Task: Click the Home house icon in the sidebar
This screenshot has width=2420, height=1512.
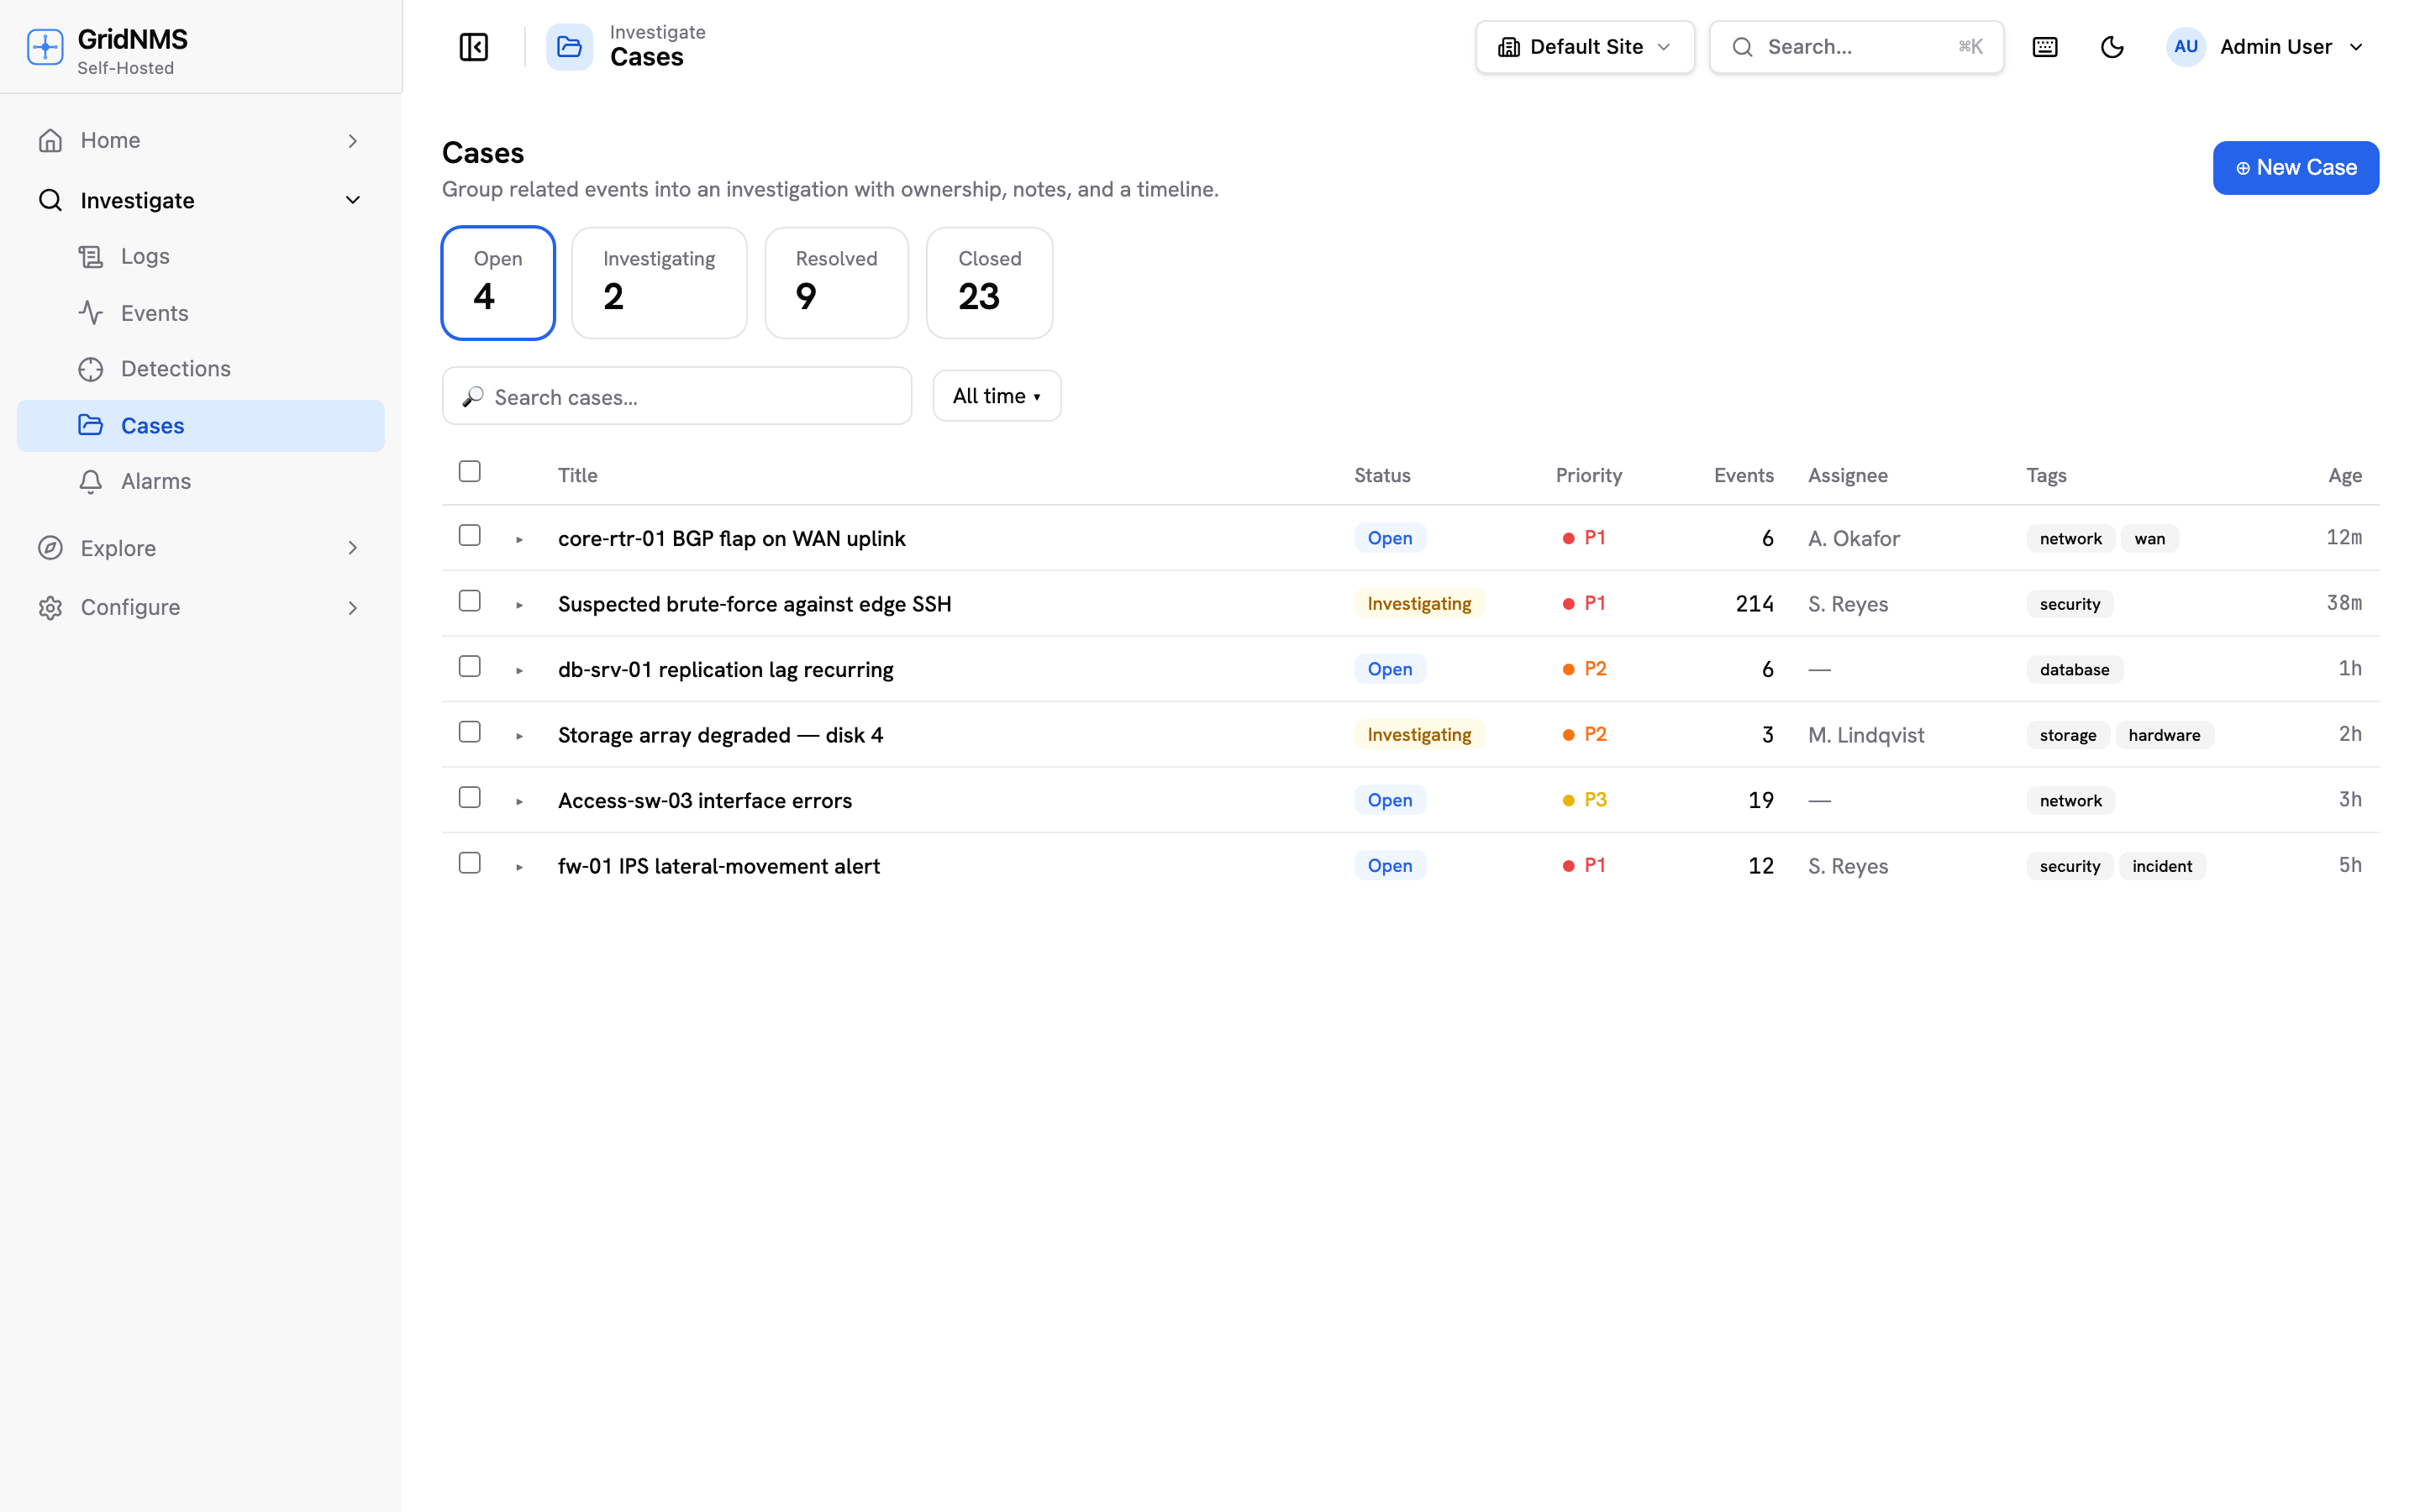Action: 50,140
